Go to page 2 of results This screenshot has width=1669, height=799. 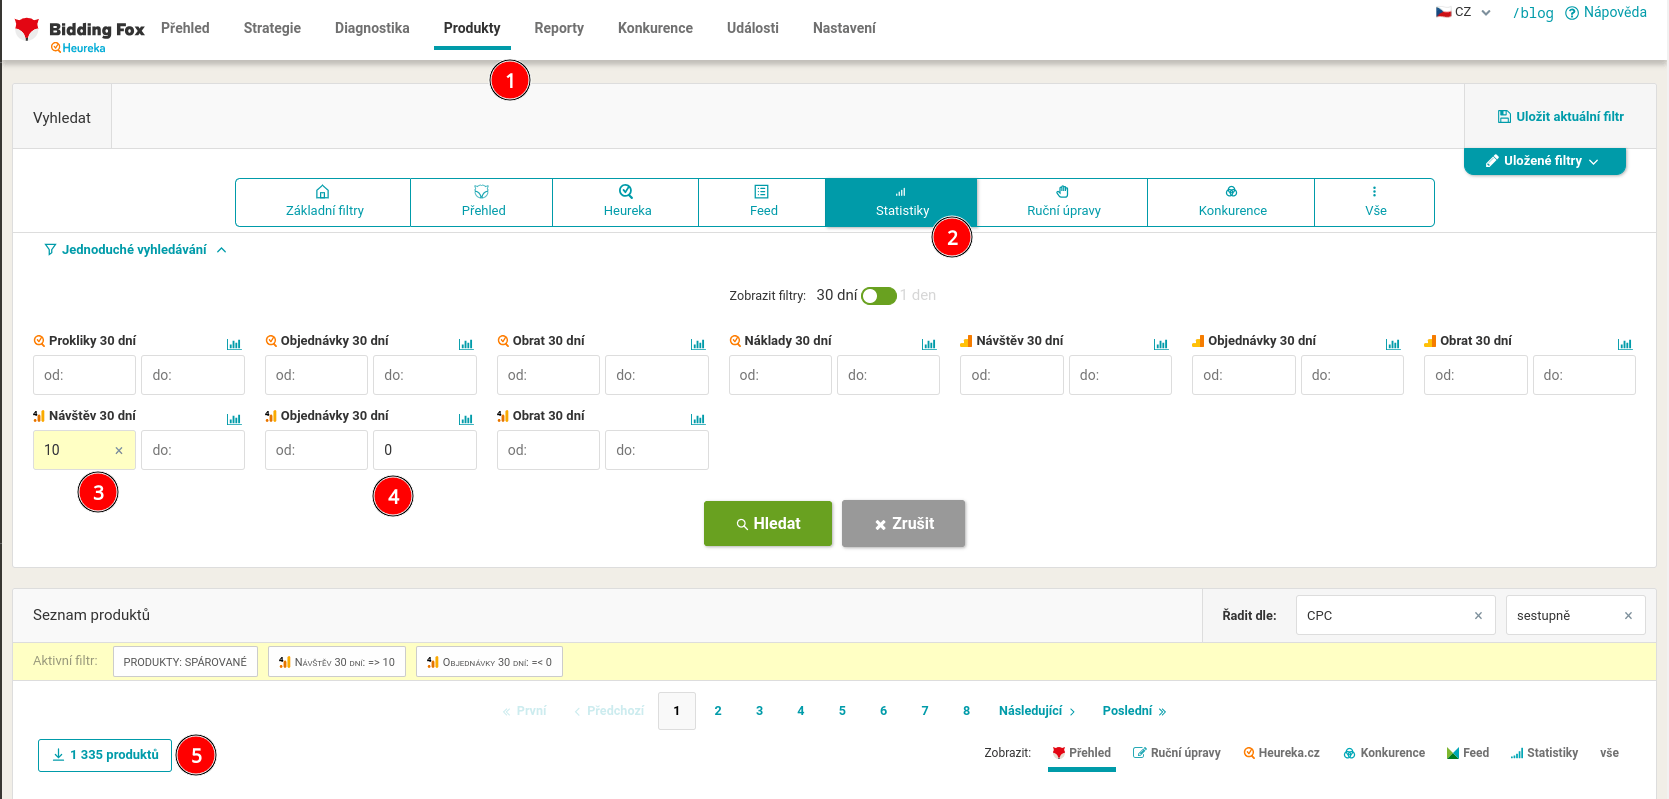pos(718,711)
